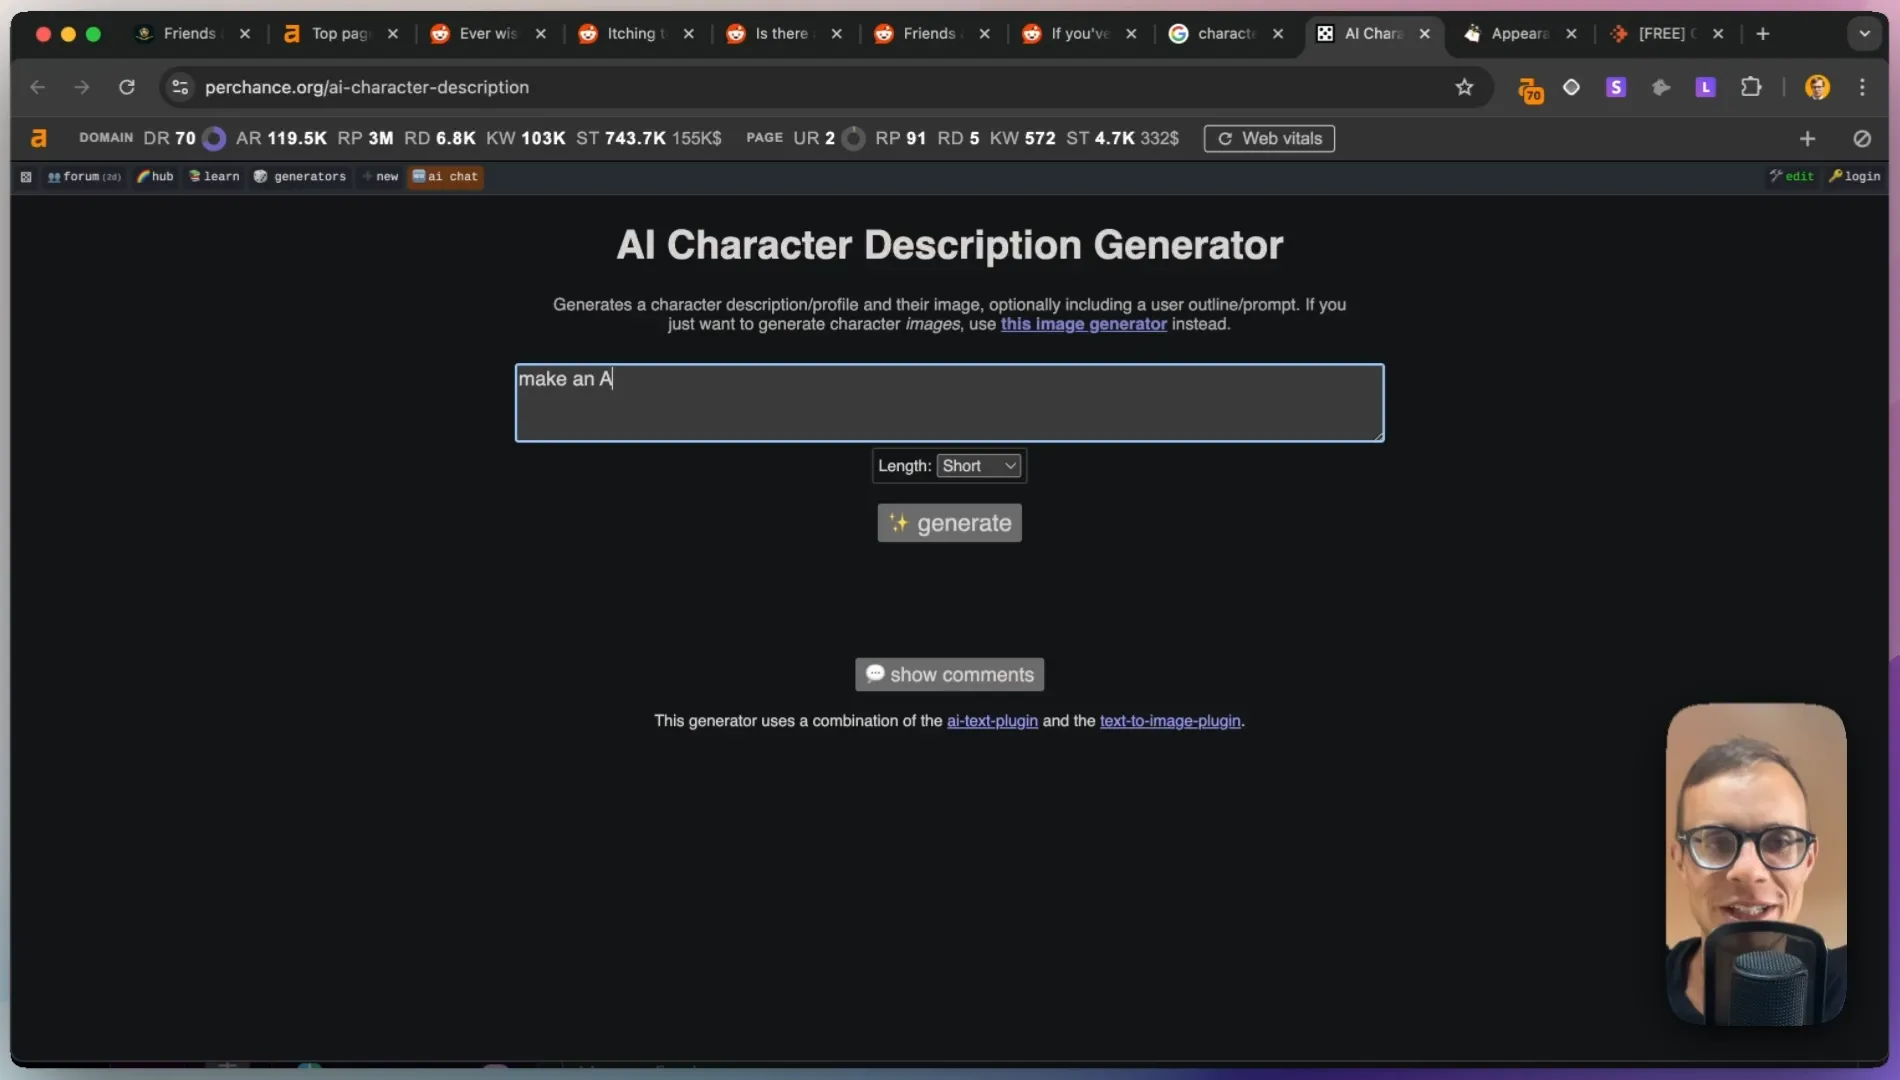Image resolution: width=1900 pixels, height=1080 pixels.
Task: Click the browser forward arrow
Action: pos(82,87)
